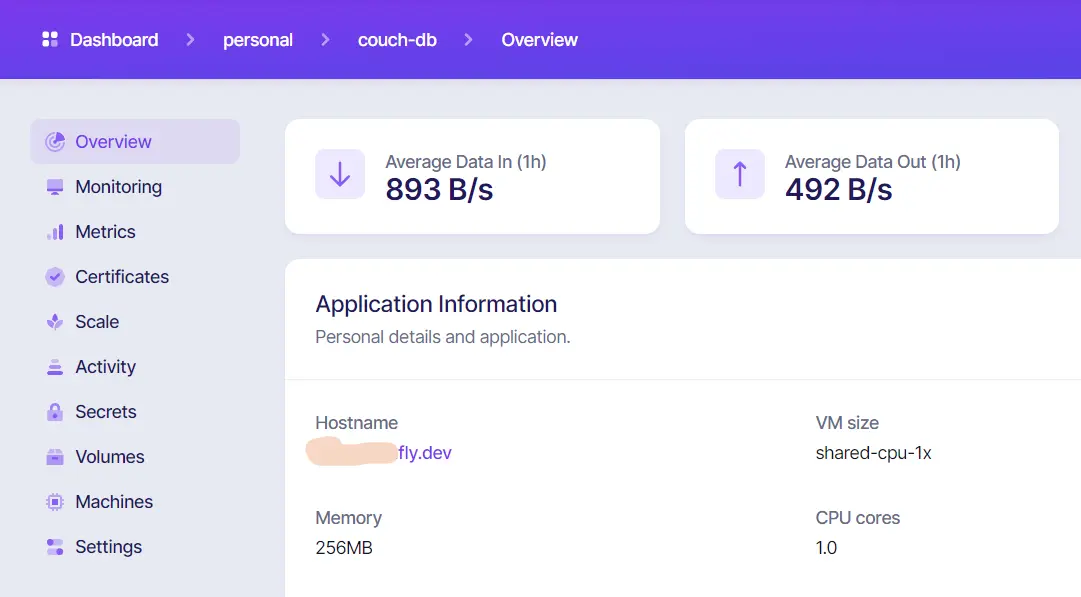Click the Scale plant icon
The image size is (1081, 597).
pyautogui.click(x=55, y=322)
